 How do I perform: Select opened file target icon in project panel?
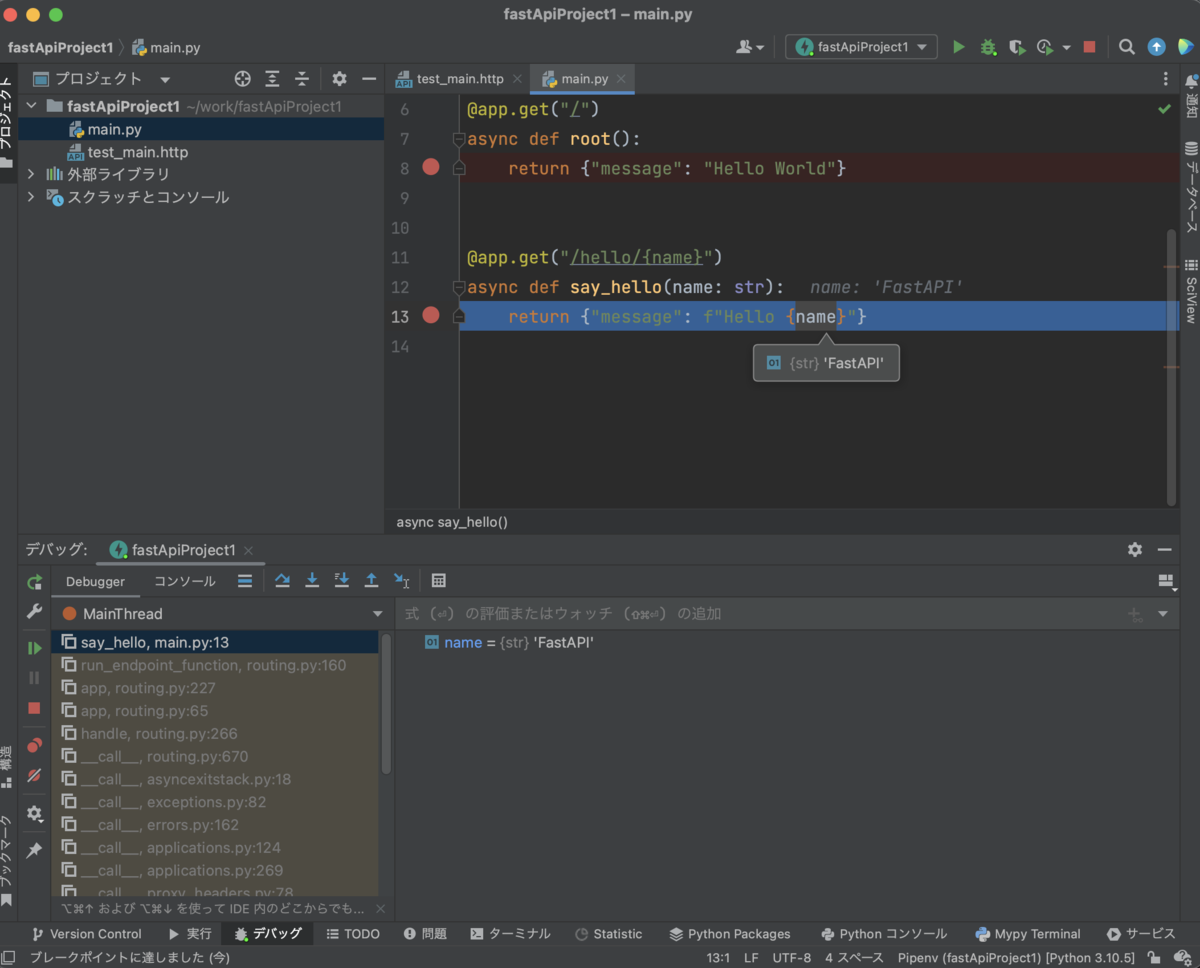coord(242,79)
